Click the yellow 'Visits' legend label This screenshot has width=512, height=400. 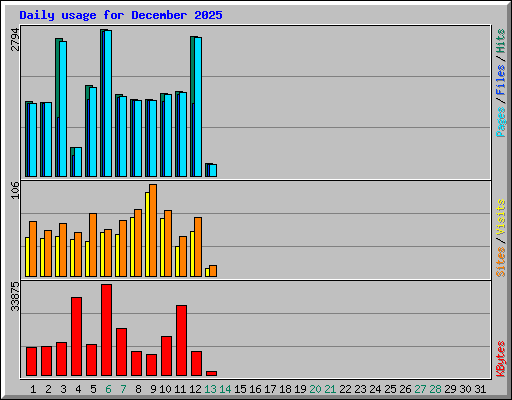pyautogui.click(x=501, y=217)
